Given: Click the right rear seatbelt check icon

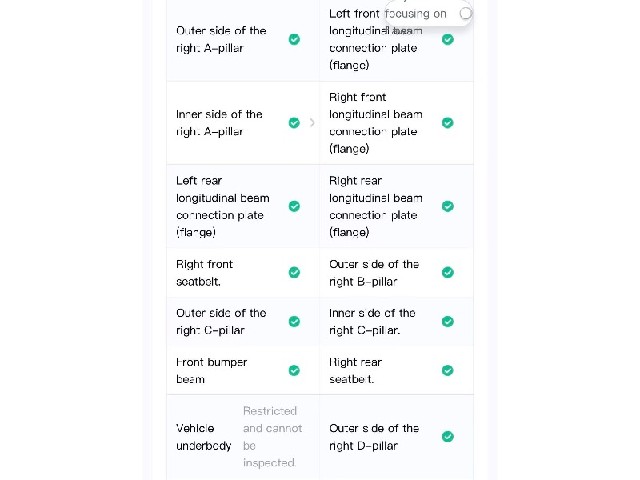Looking at the screenshot, I should click(448, 370).
